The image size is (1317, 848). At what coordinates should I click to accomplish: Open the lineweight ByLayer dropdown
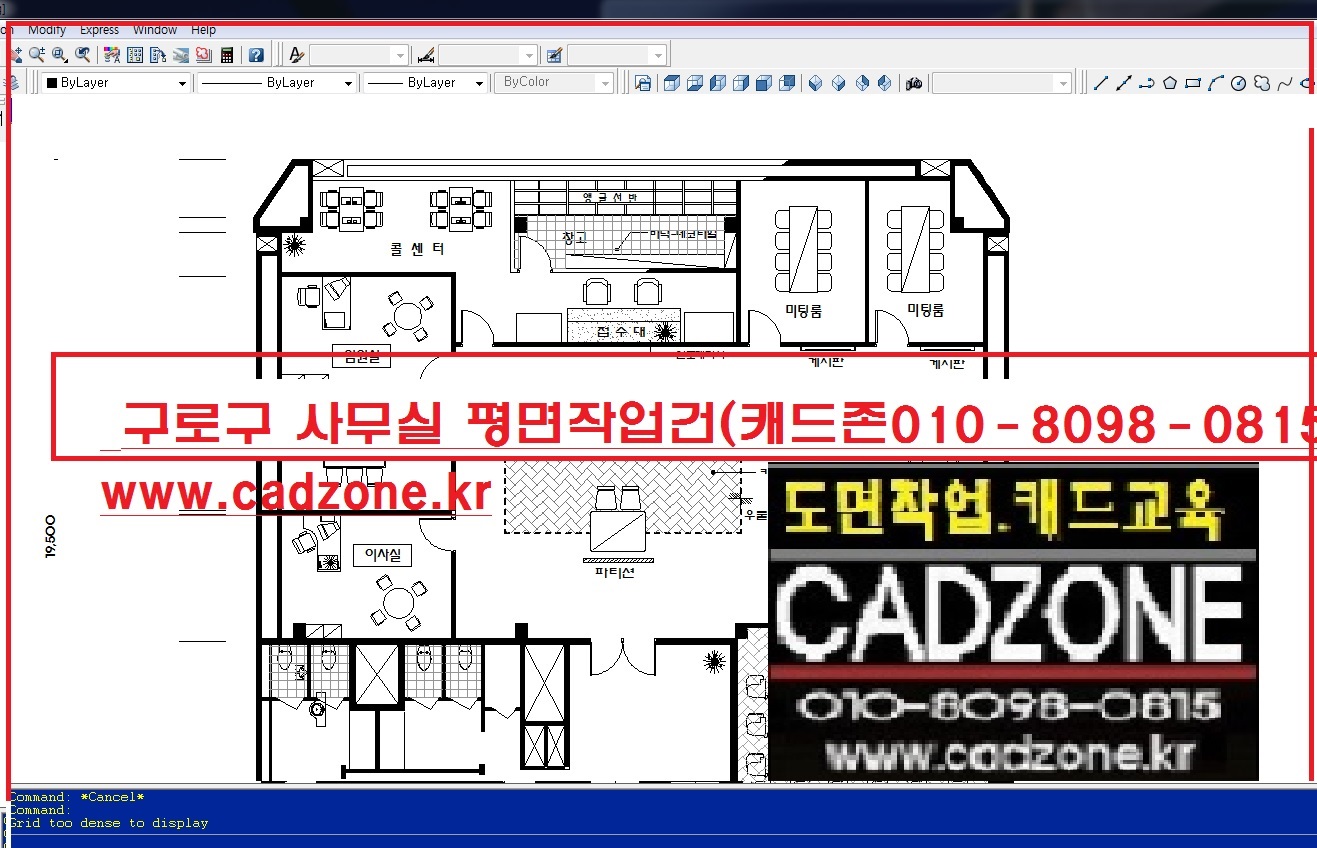[x=425, y=83]
